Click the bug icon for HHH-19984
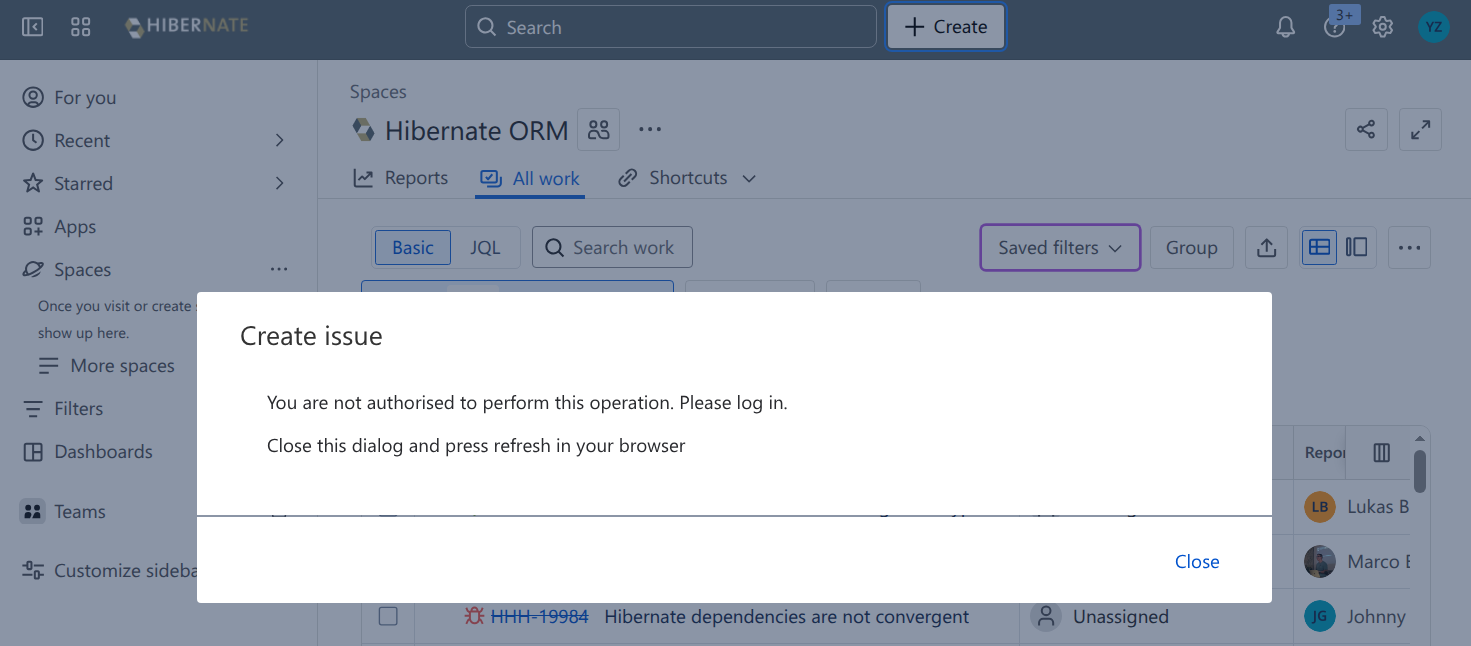This screenshot has width=1471, height=646. 474,616
